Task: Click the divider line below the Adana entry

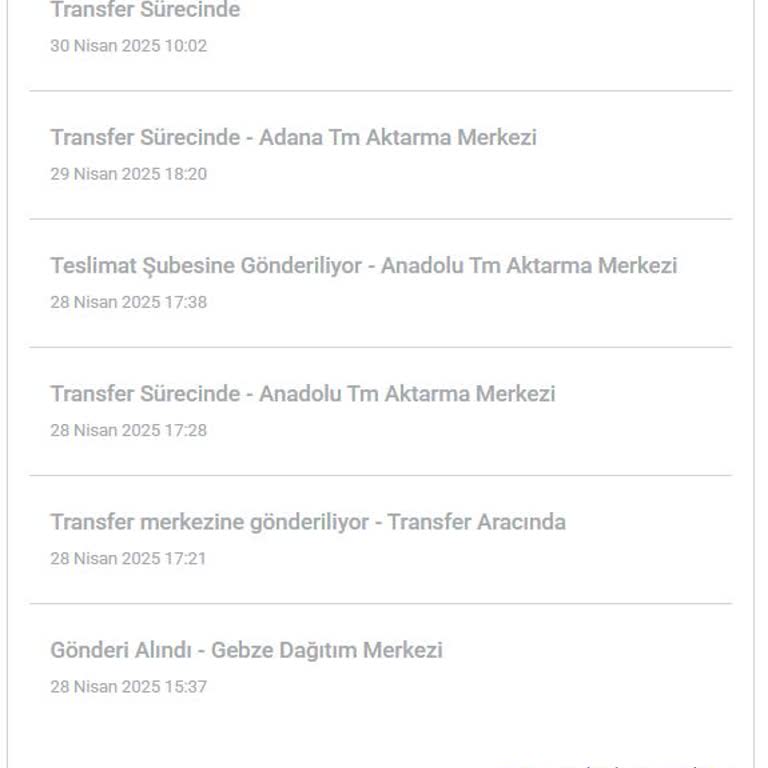Action: [x=381, y=219]
